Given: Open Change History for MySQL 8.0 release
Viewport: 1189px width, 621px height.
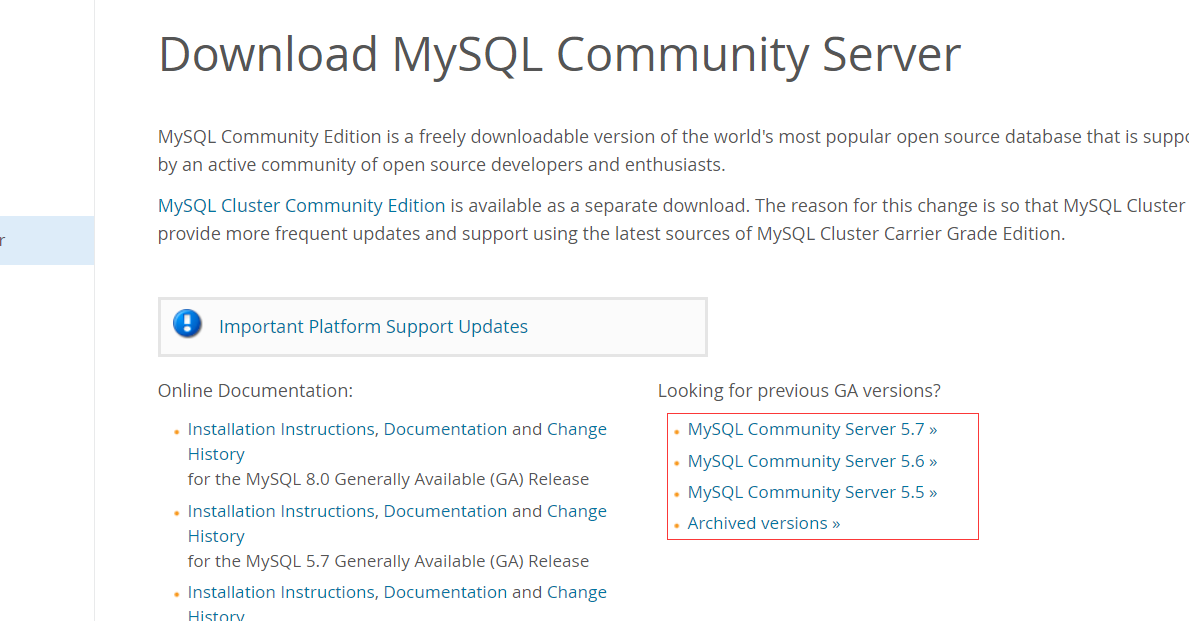Looking at the screenshot, I should [x=576, y=429].
